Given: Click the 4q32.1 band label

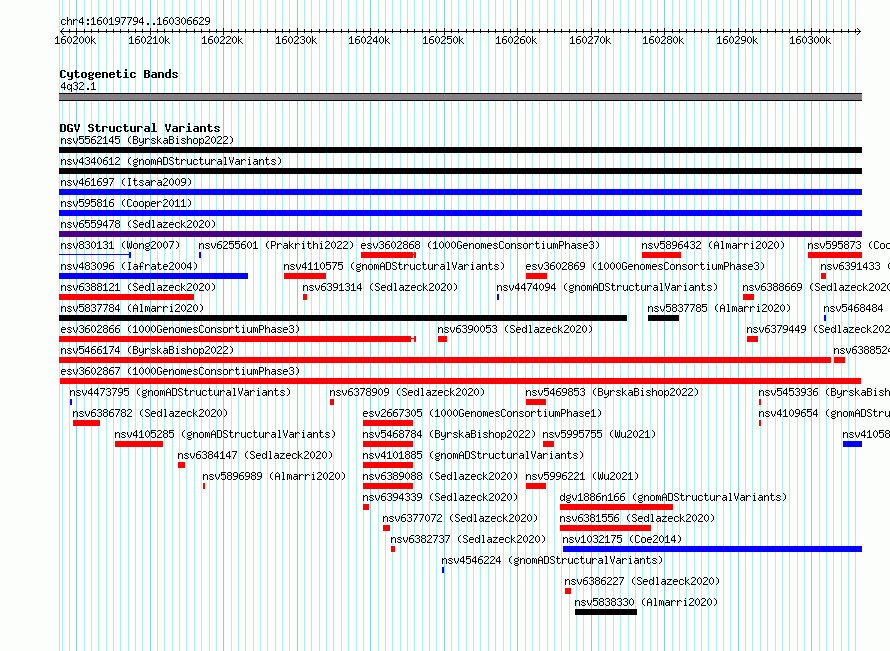Looking at the screenshot, I should 78,86.
